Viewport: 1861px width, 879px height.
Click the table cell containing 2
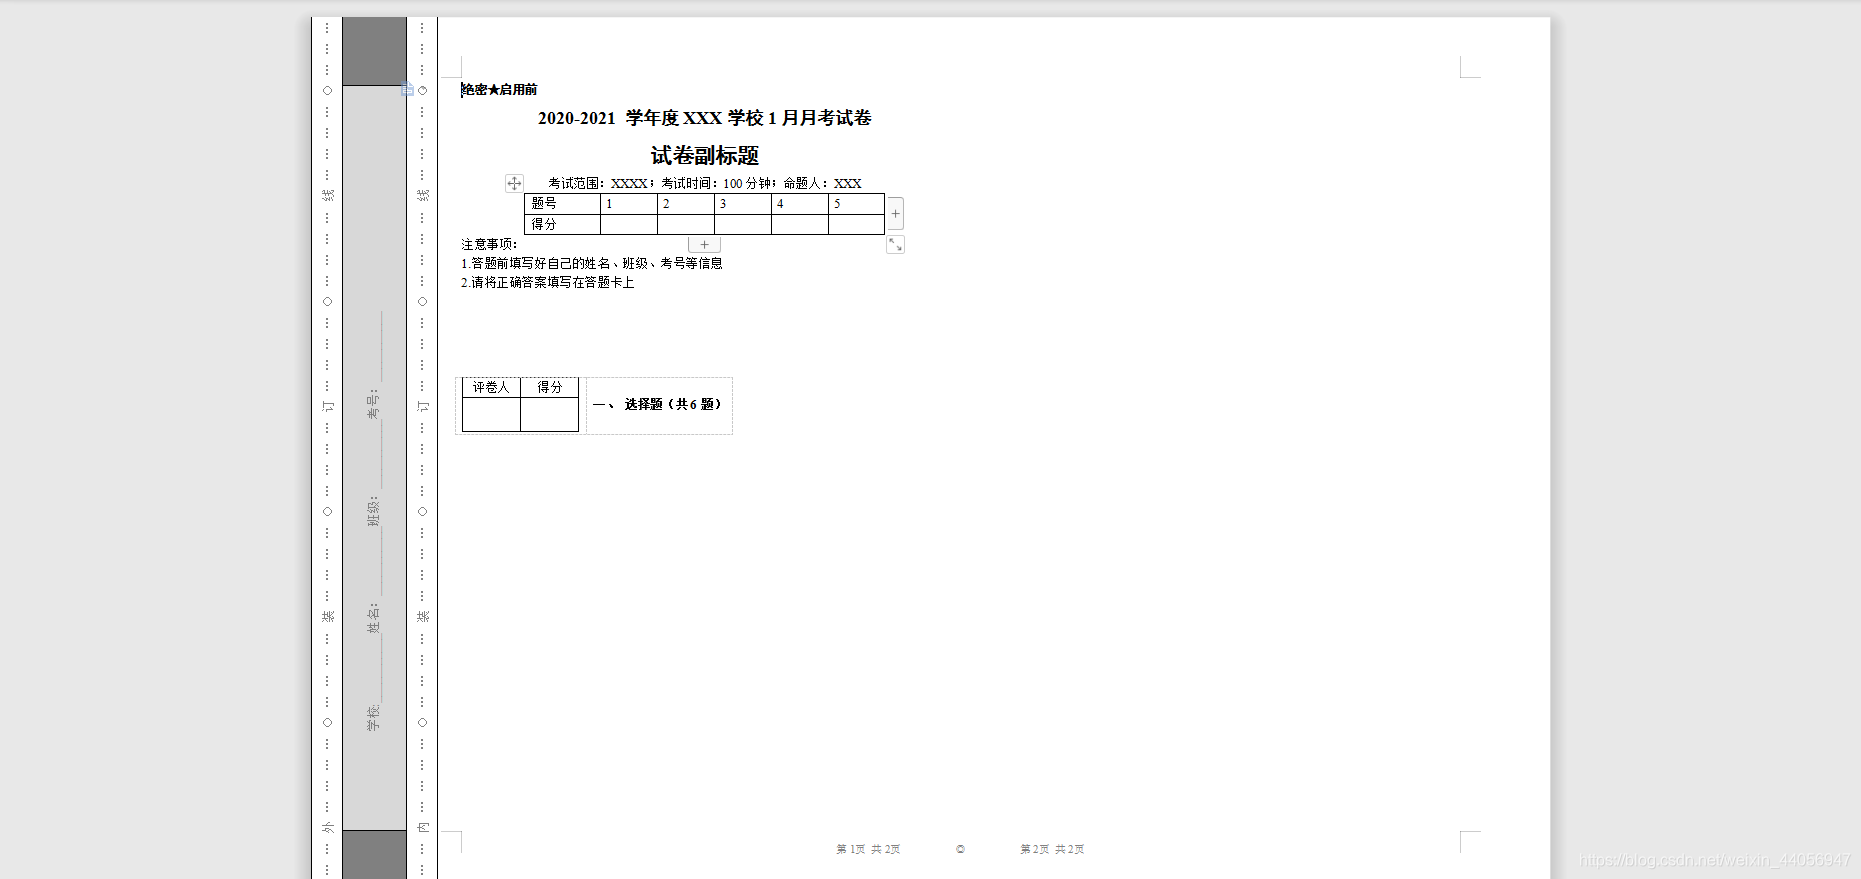click(x=686, y=204)
